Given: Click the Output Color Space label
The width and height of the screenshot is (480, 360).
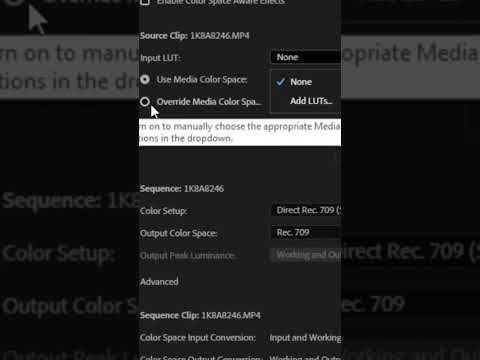Looking at the screenshot, I should [179, 233].
